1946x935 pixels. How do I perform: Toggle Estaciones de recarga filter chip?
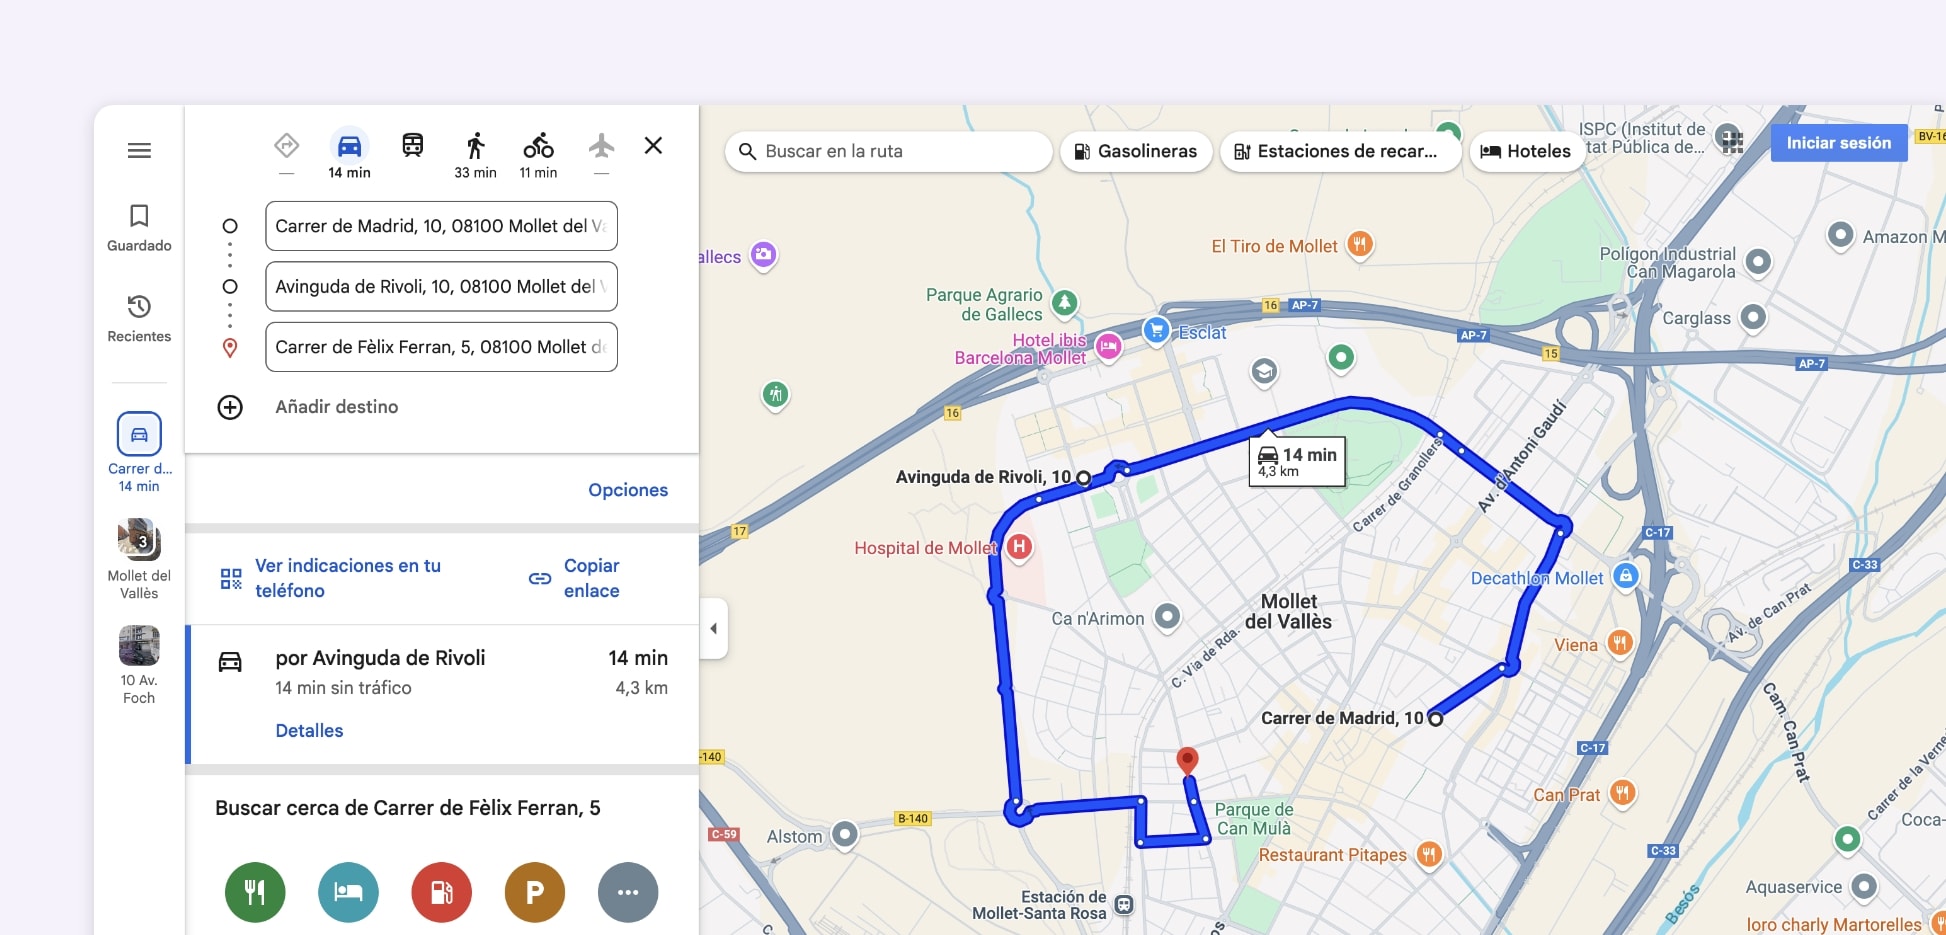1339,152
